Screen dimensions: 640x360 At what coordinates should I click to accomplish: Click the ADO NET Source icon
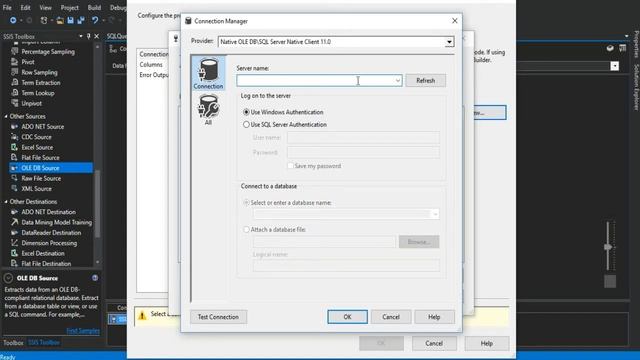coord(15,127)
